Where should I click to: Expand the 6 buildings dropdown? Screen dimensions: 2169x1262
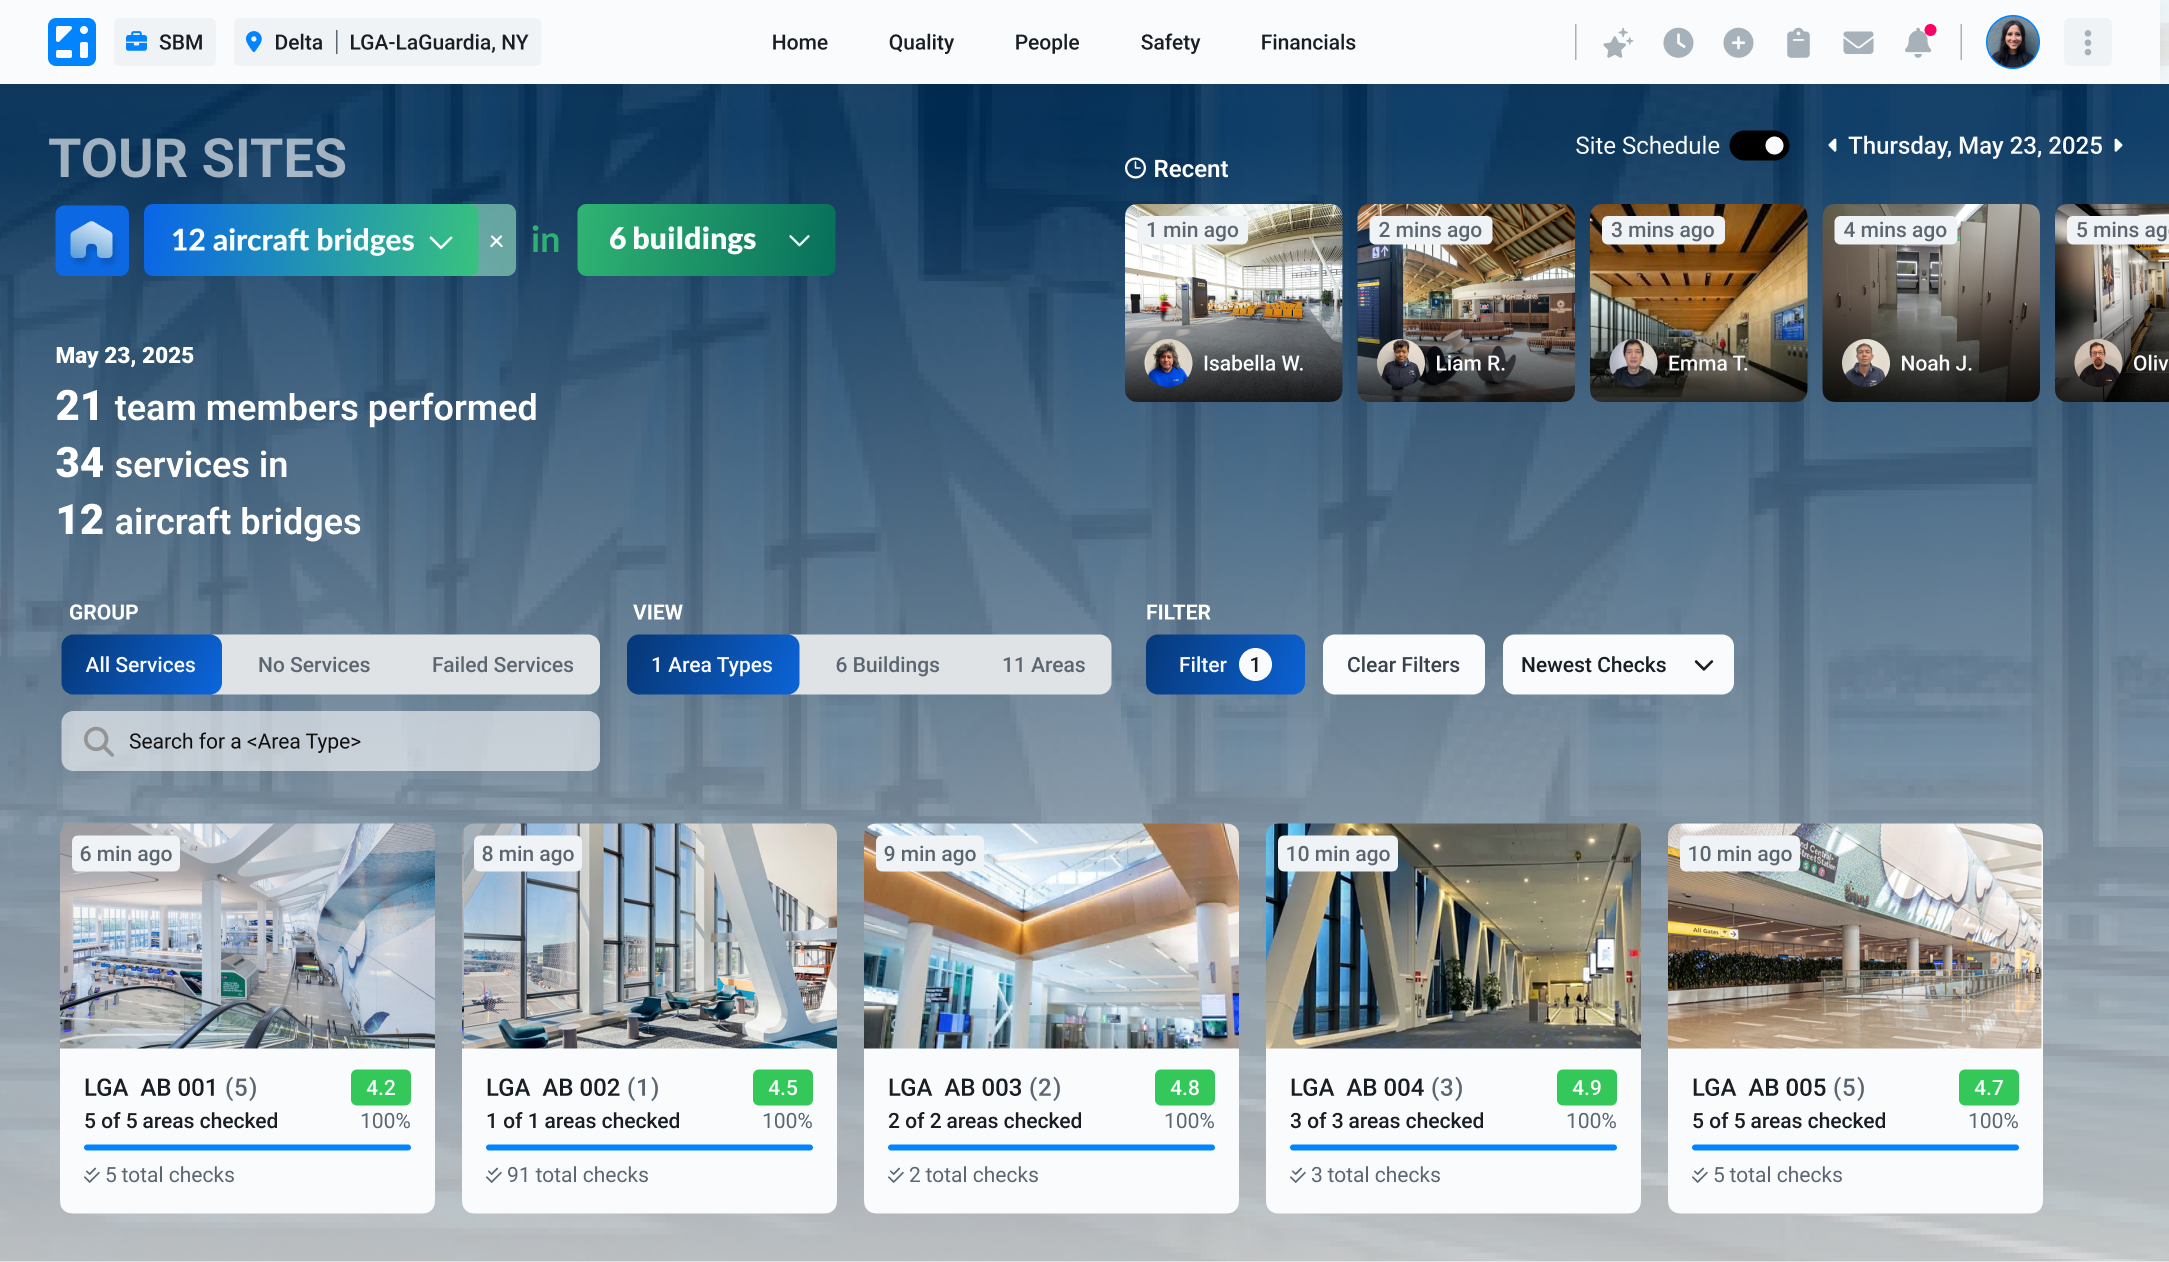(706, 240)
